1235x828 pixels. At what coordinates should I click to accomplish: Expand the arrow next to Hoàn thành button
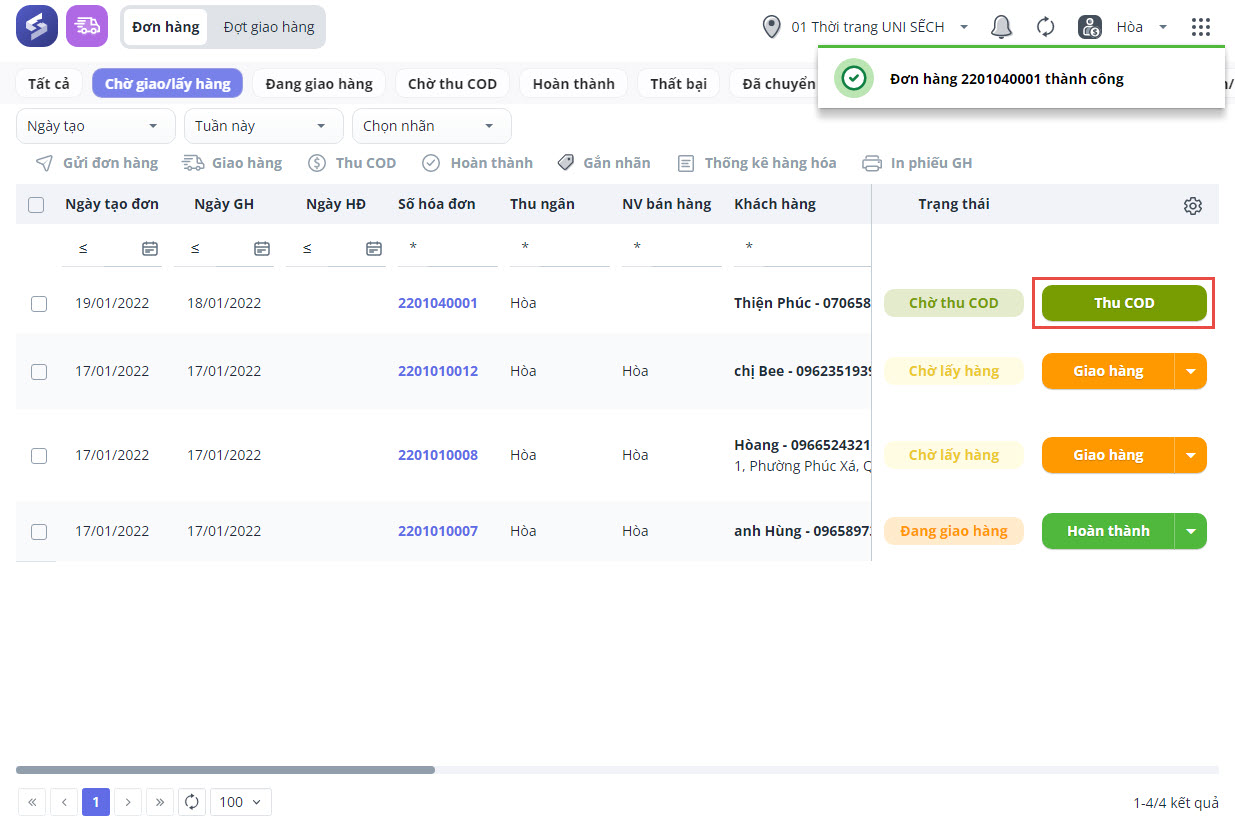tap(1190, 532)
